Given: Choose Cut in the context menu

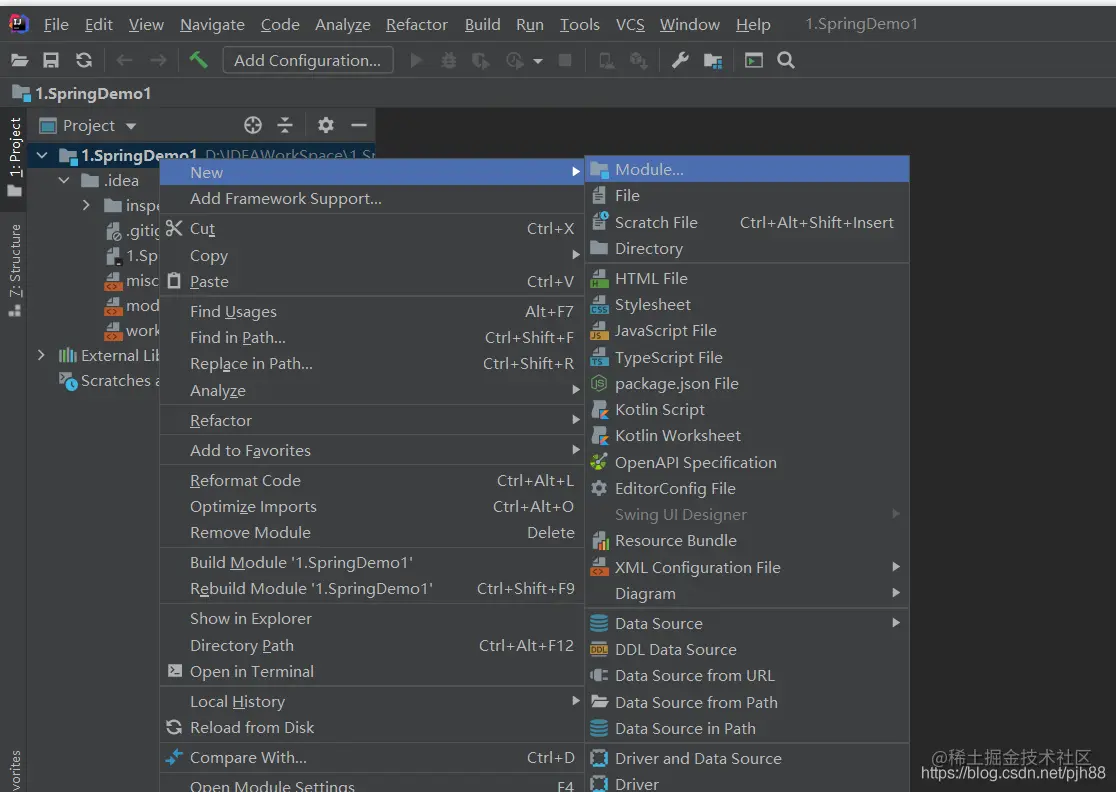Looking at the screenshot, I should 372,228.
